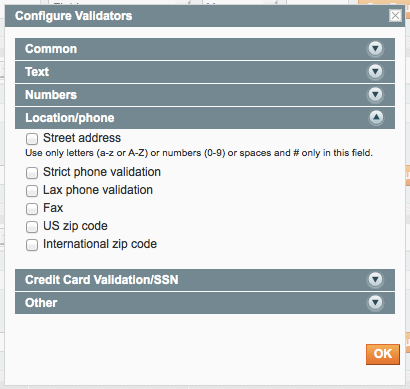Confirm with the orange OK button

click(383, 354)
